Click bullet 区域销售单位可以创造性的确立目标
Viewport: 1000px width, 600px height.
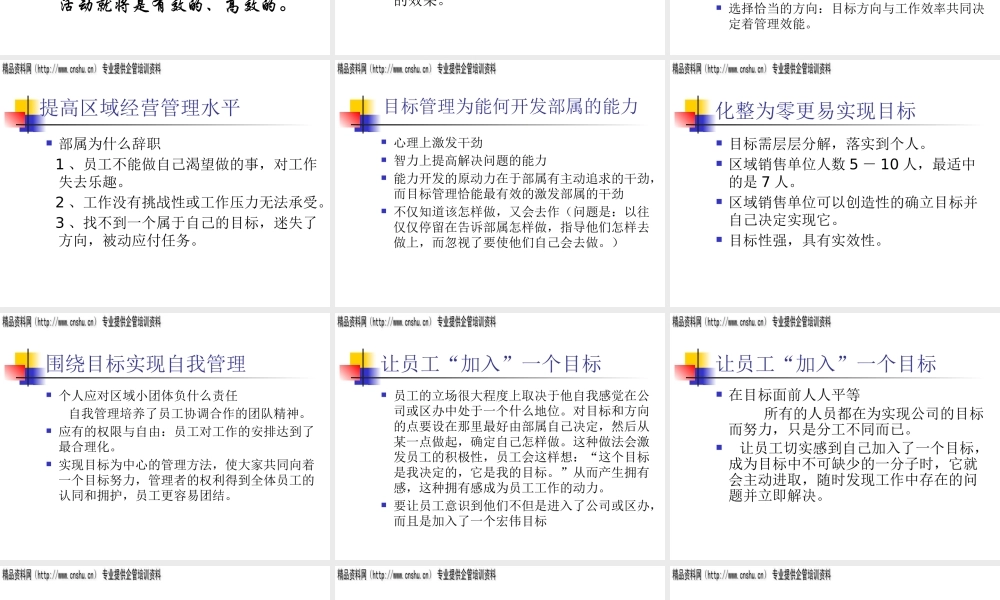coord(853,211)
